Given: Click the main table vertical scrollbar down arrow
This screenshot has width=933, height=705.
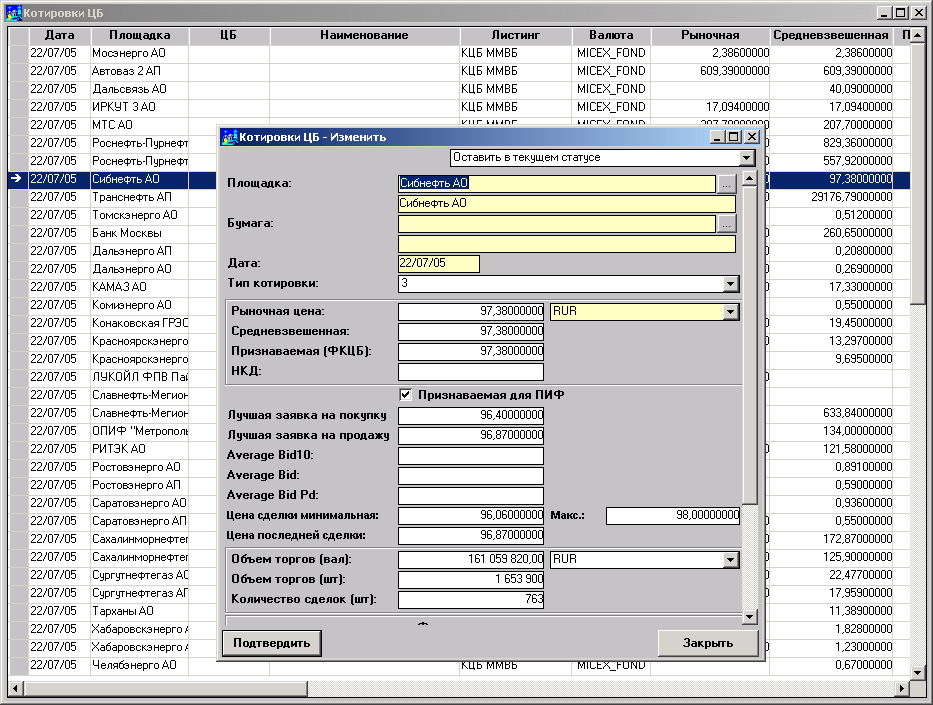Looking at the screenshot, I should 917,673.
